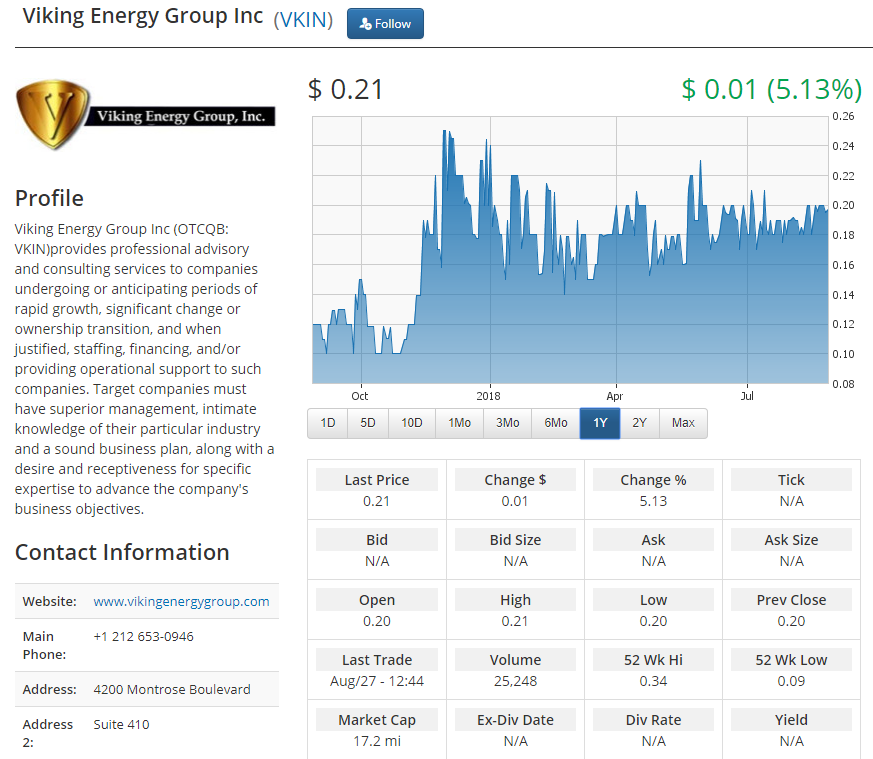Viewport: 873px width, 759px height.
Task: Click the green $ 0.01 (5.13%) change
Action: tap(772, 90)
